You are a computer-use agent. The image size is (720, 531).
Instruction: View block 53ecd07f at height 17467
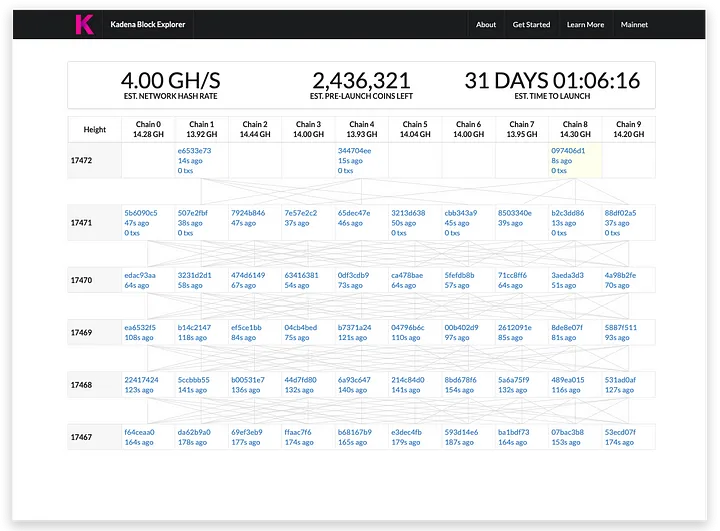621,432
